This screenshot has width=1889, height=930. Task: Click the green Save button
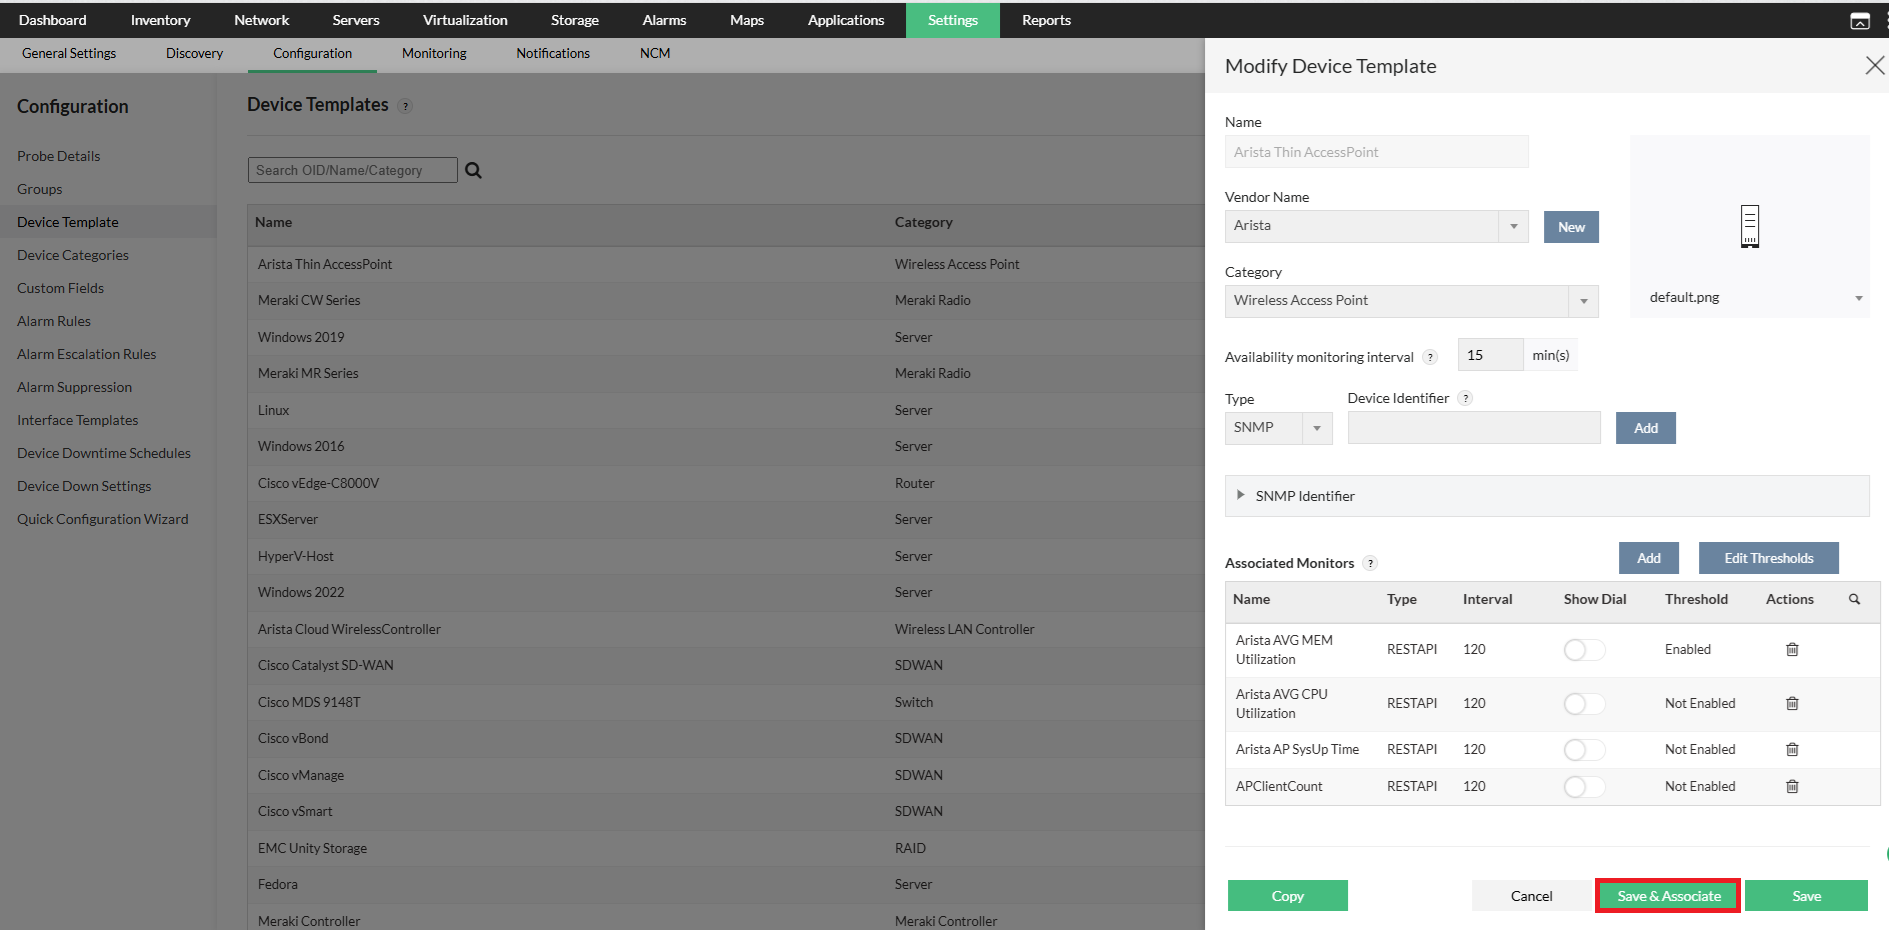click(1806, 896)
